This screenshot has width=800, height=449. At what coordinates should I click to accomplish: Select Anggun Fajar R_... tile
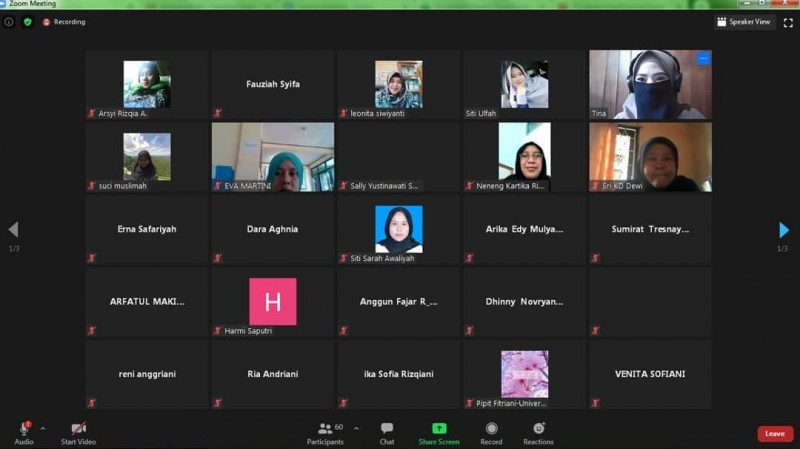(x=398, y=302)
